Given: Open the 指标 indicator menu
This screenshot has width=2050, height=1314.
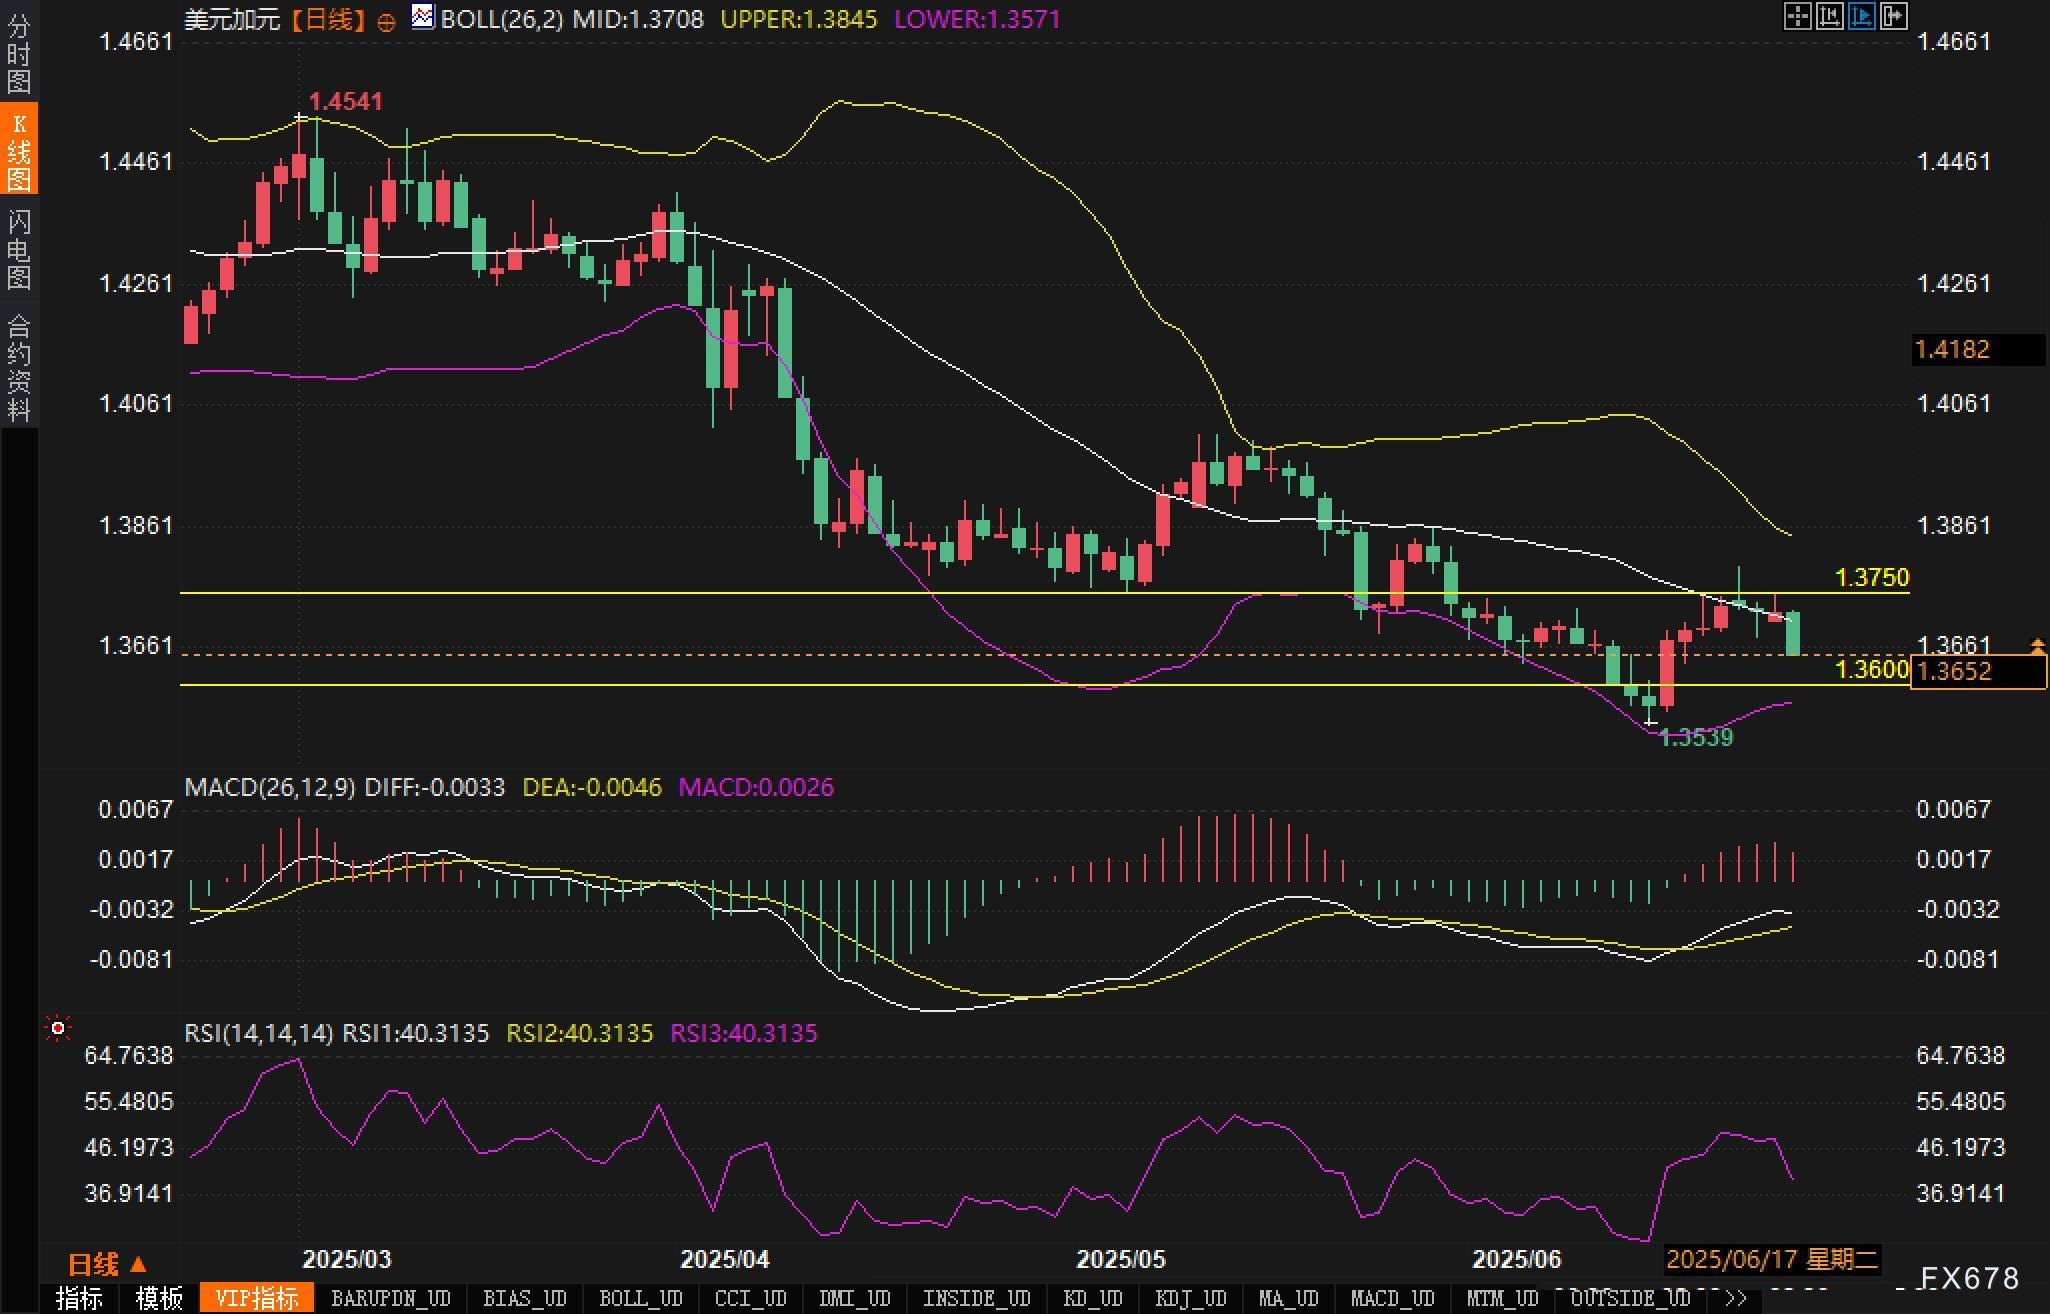Looking at the screenshot, I should tap(79, 1299).
